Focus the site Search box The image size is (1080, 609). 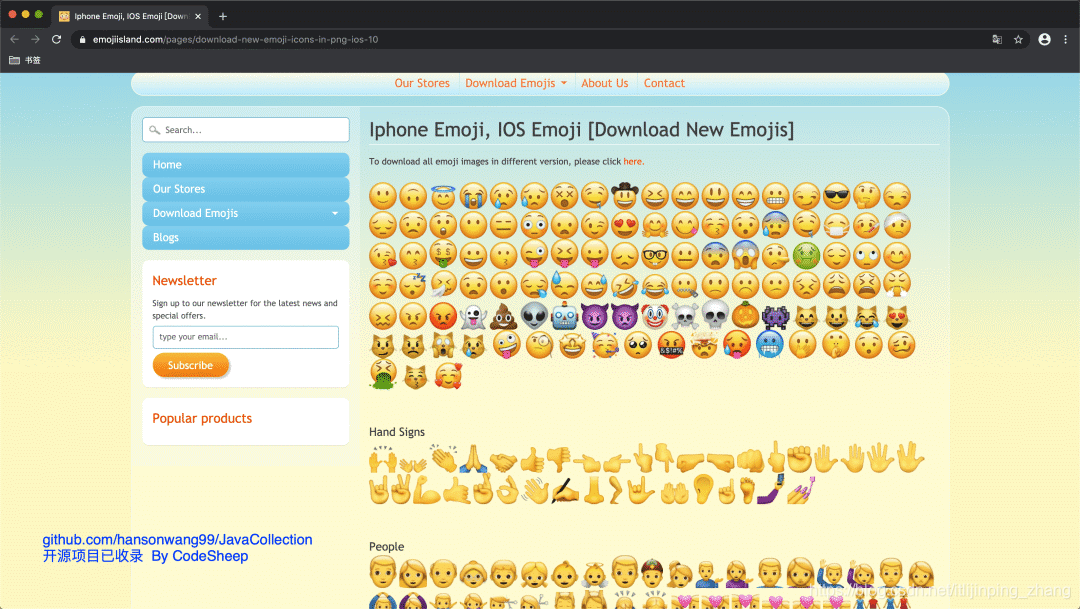pyautogui.click(x=245, y=130)
